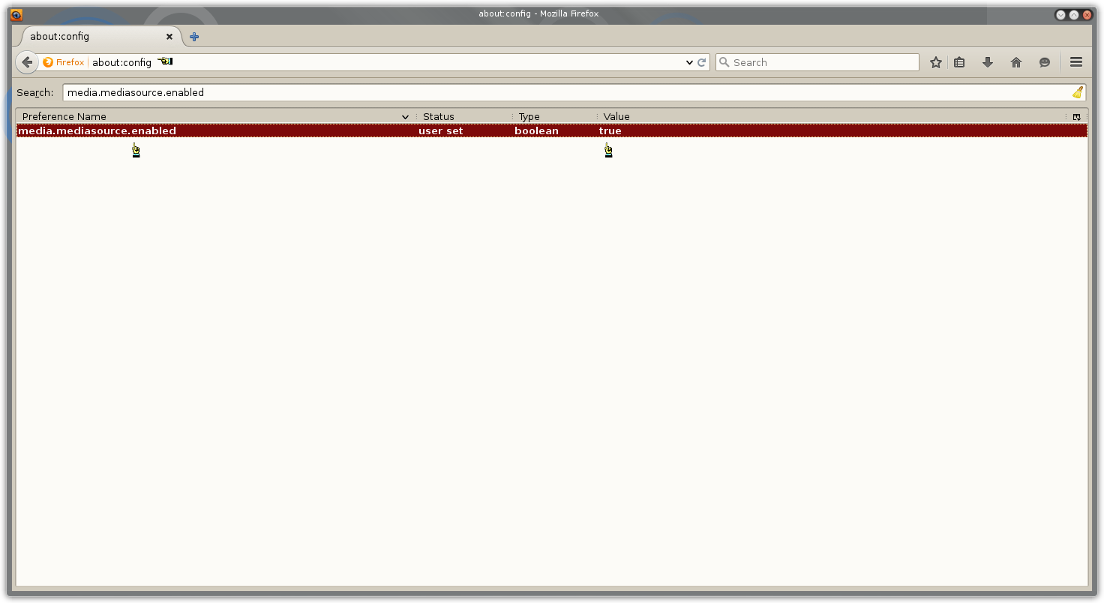Sort by Value column header
The width and height of the screenshot is (1104, 603).
(831, 116)
